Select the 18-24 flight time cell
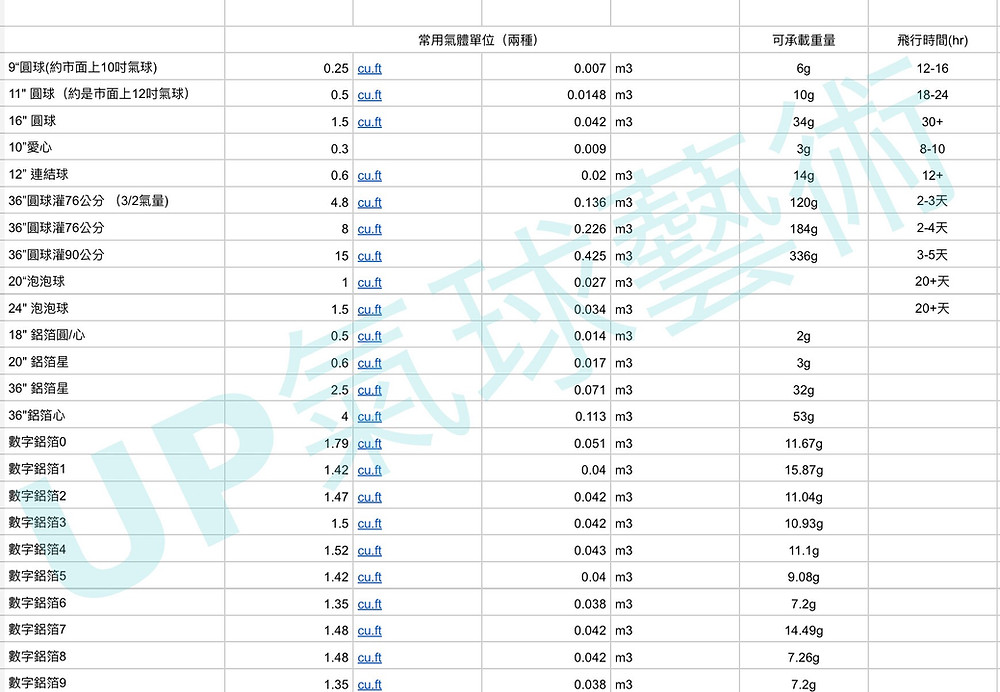 (x=934, y=94)
